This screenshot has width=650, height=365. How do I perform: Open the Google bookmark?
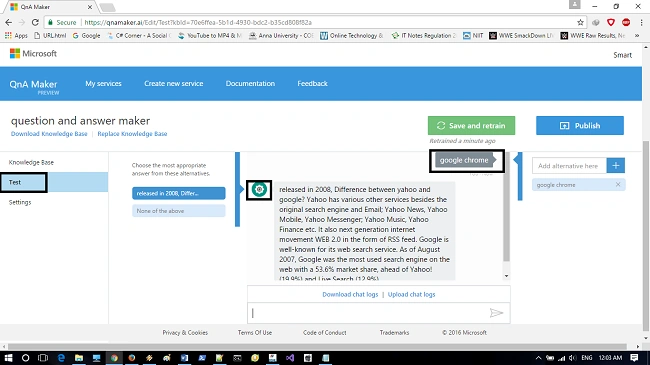pyautogui.click(x=87, y=36)
